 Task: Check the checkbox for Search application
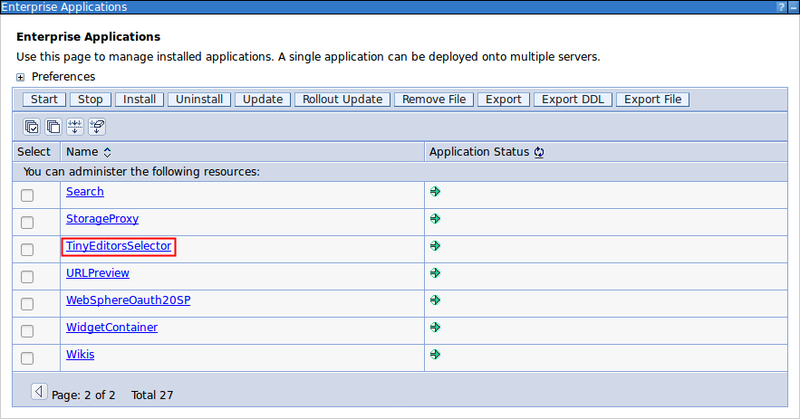pyautogui.click(x=27, y=195)
